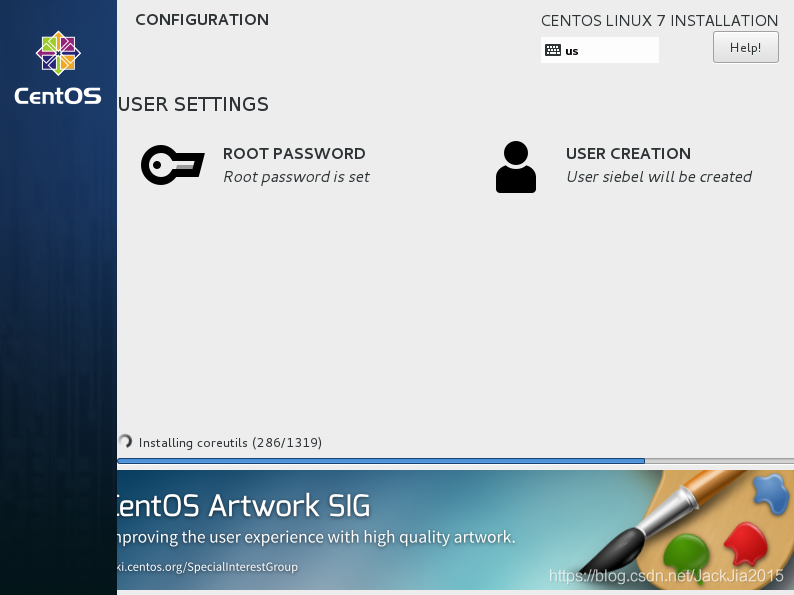This screenshot has width=794, height=595.
Task: Select the 'us' keyboard layout field
Action: click(600, 50)
